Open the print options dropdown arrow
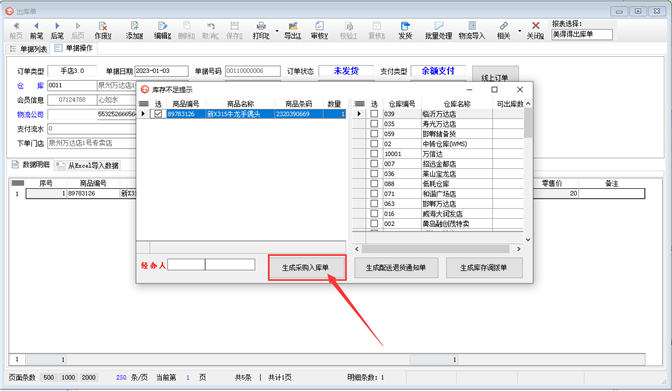Viewport: 672px width, 391px height. [277, 31]
